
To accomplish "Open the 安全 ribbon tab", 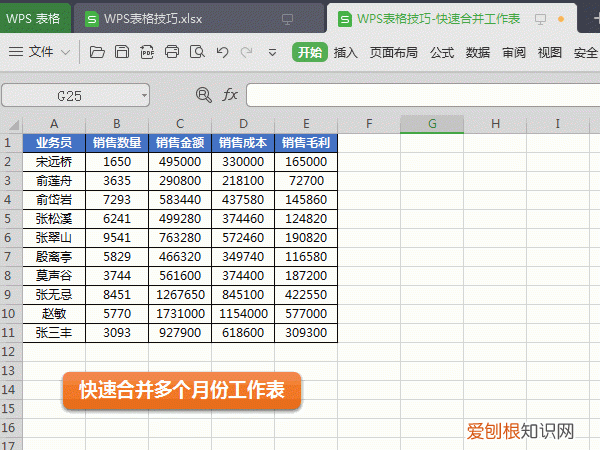I will (585, 52).
